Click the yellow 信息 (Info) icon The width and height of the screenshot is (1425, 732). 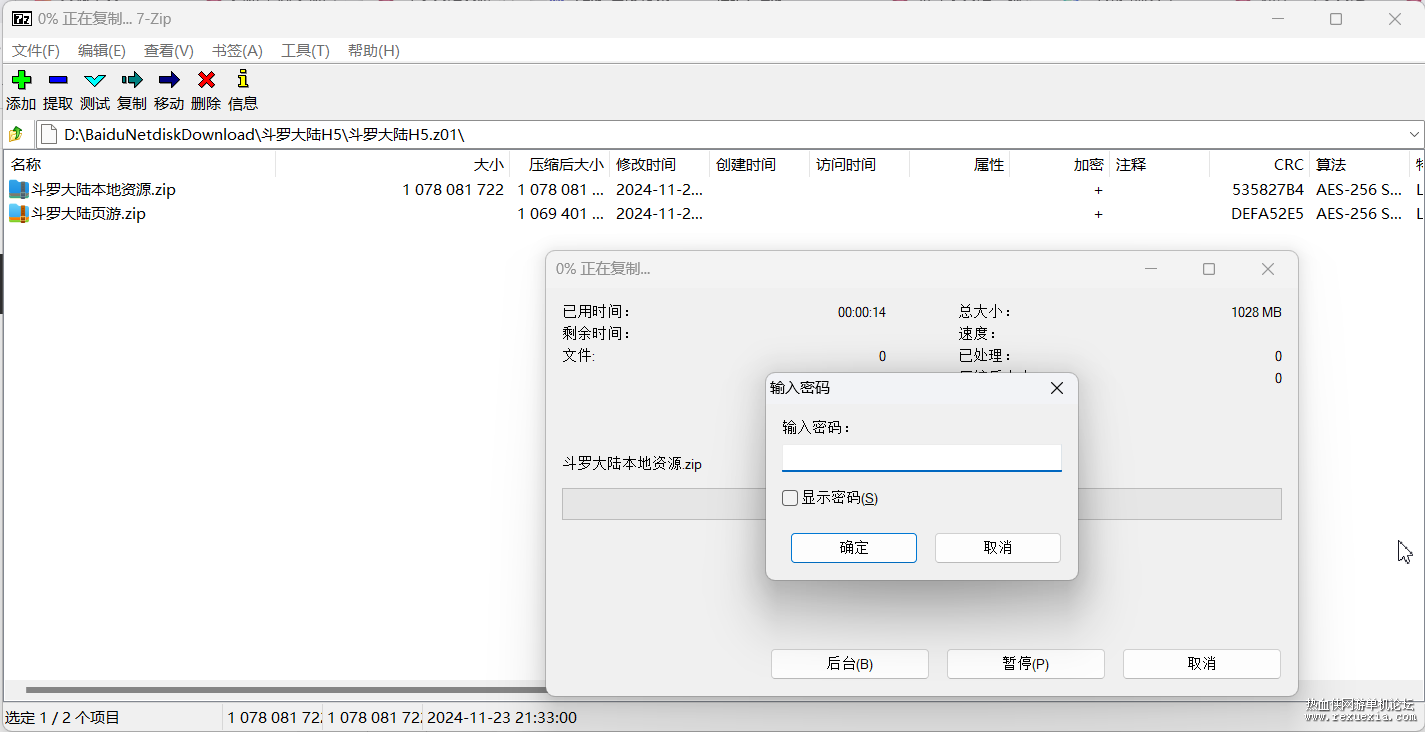[x=243, y=79]
